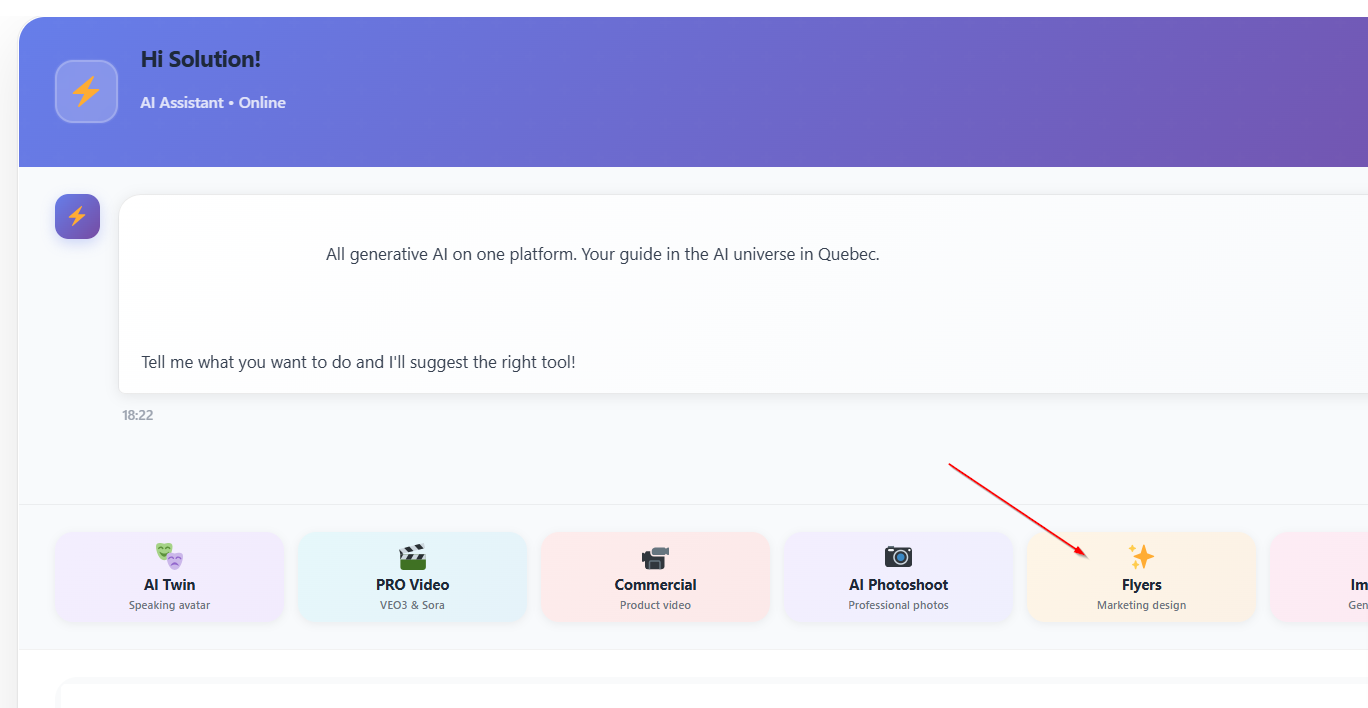Click the sparkles Flyers icon
The height and width of the screenshot is (708, 1368).
(x=1141, y=556)
